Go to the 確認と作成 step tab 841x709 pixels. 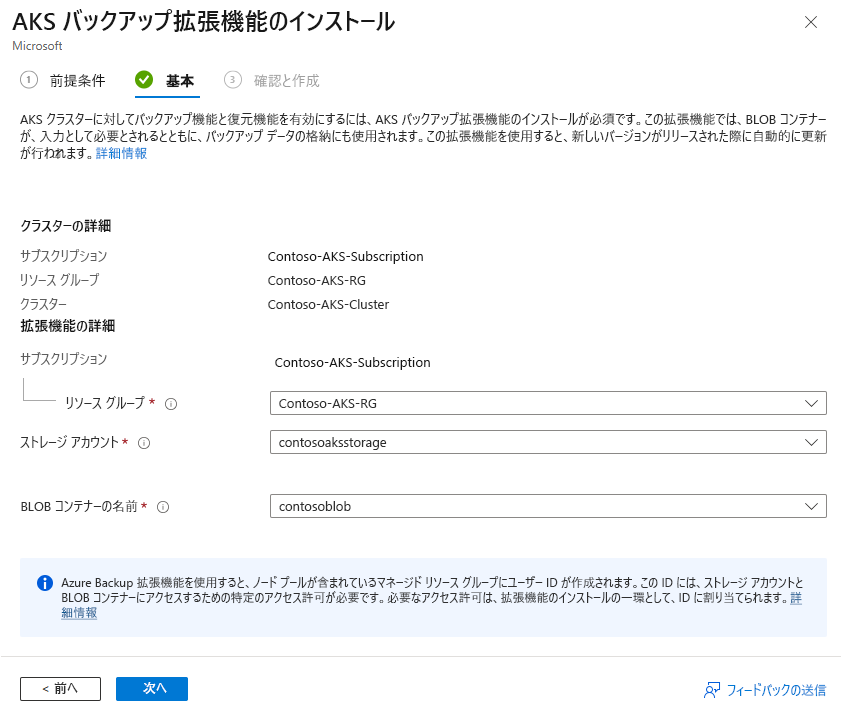[286, 81]
